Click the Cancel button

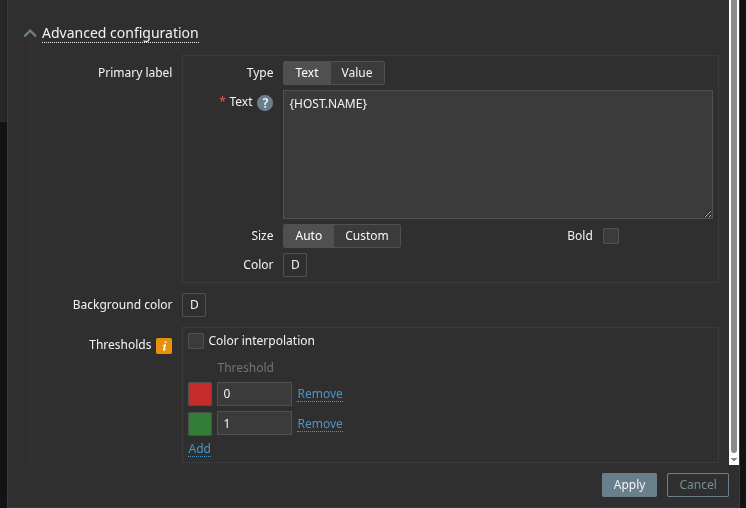(697, 485)
